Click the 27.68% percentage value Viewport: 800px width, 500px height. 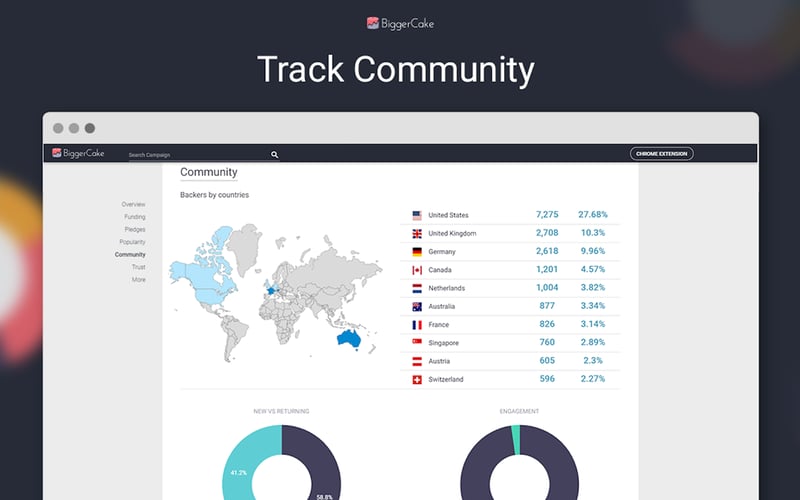593,215
